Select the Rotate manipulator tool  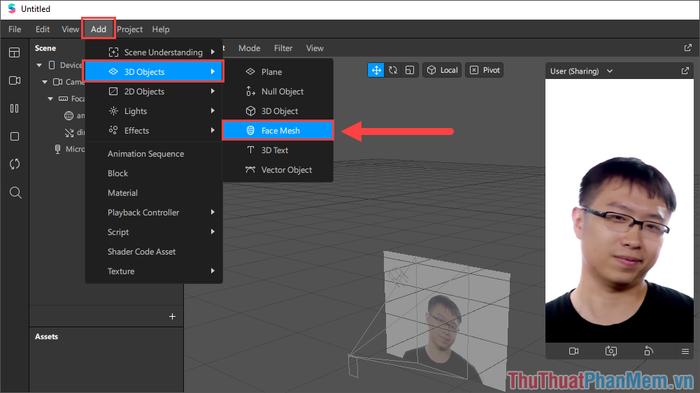(393, 70)
